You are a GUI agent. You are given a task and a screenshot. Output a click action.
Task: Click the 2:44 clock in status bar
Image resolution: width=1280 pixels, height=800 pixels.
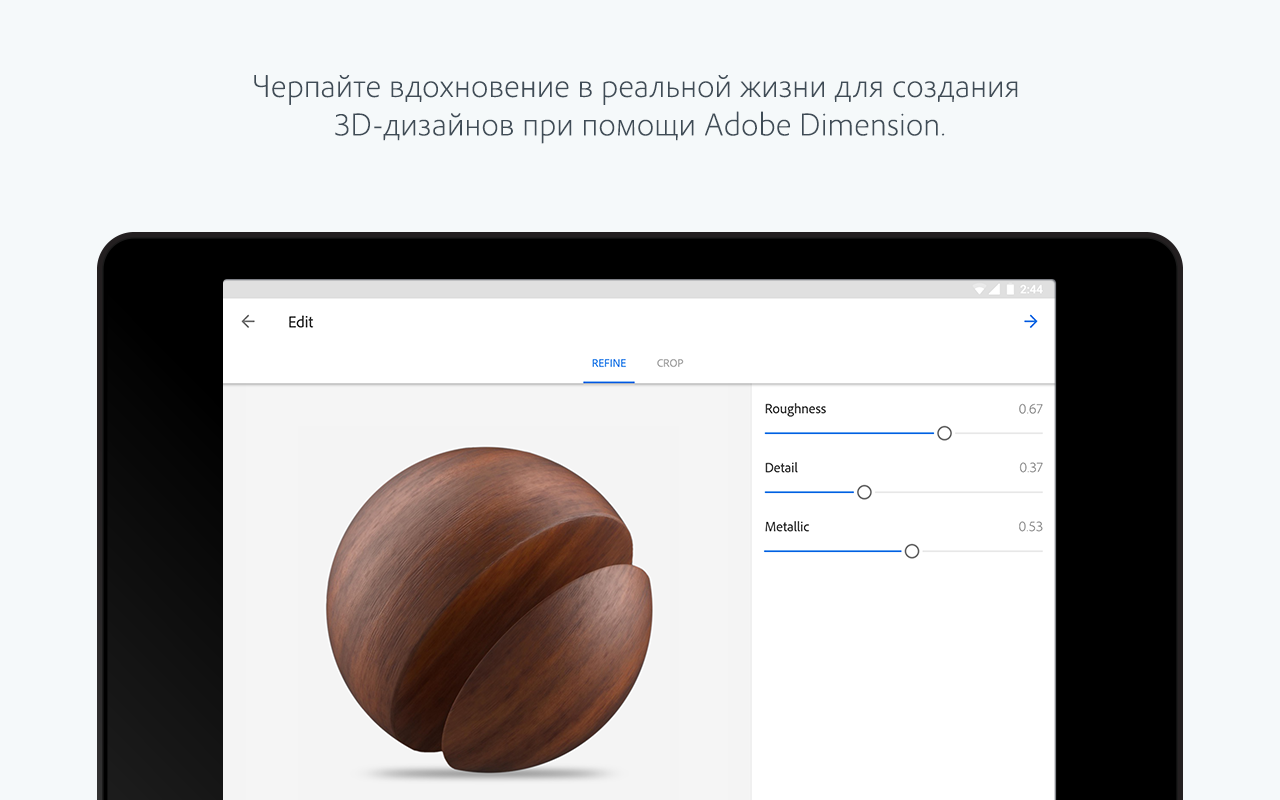click(1031, 289)
